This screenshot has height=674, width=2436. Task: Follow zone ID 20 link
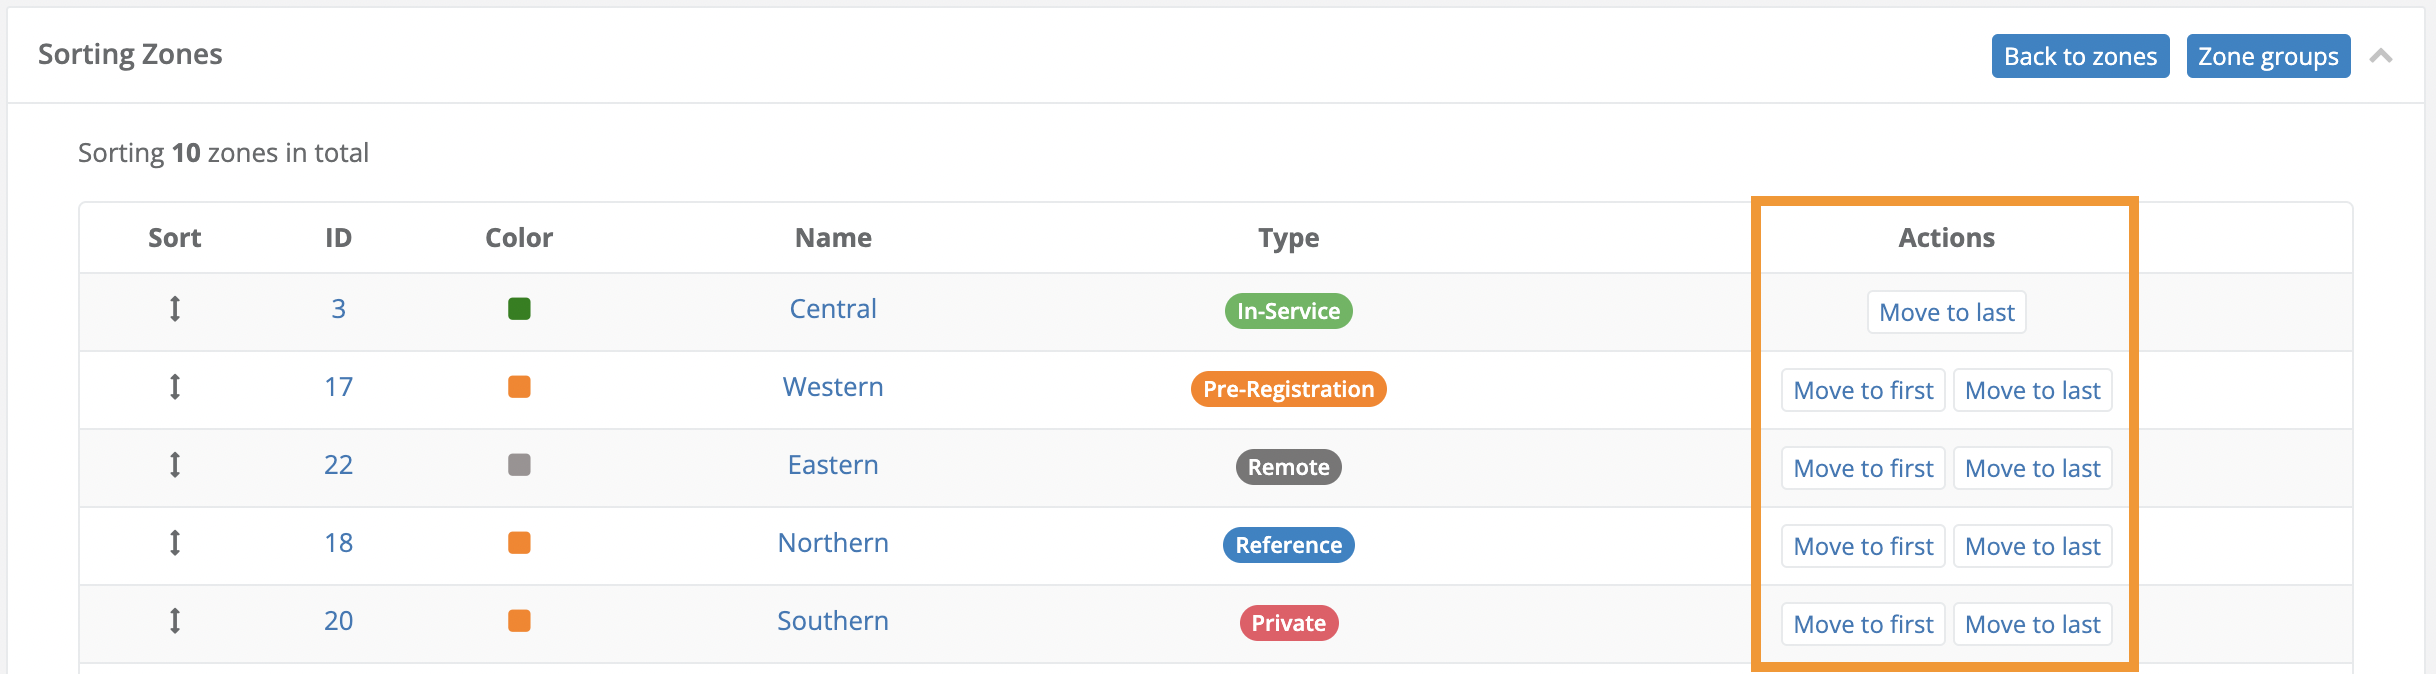coord(338,621)
